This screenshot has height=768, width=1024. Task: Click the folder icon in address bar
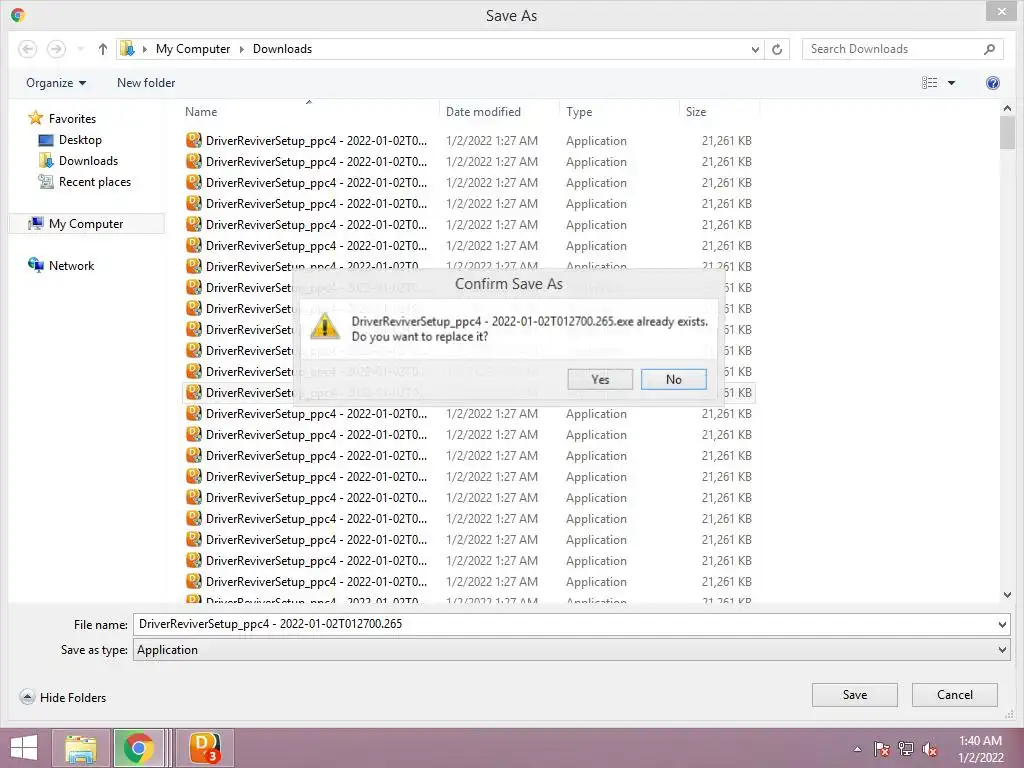(127, 49)
